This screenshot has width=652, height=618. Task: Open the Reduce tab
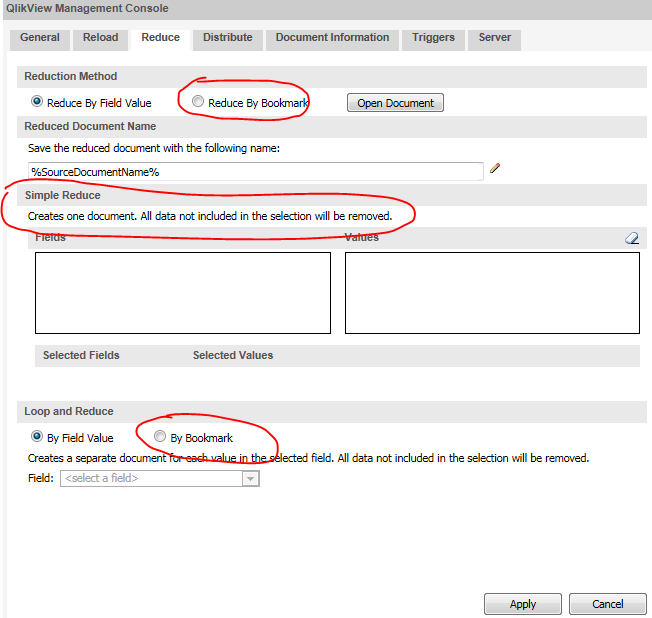(161, 39)
